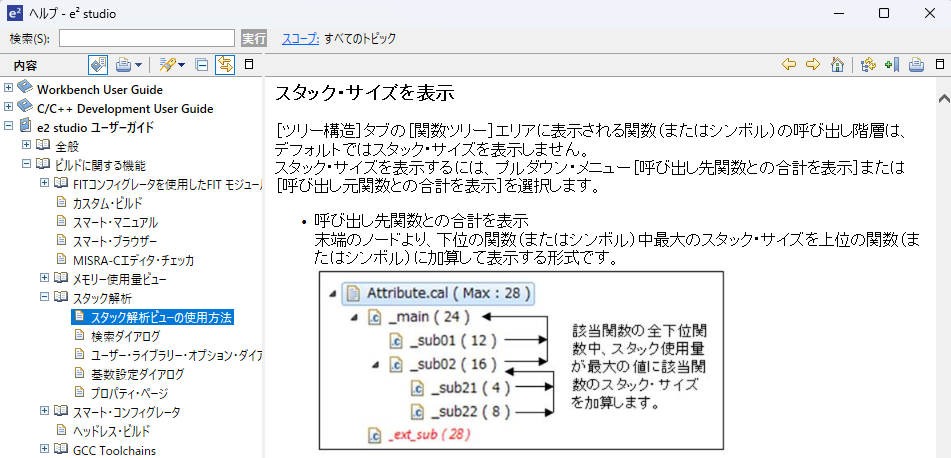Click the 実行 button

coord(254,39)
